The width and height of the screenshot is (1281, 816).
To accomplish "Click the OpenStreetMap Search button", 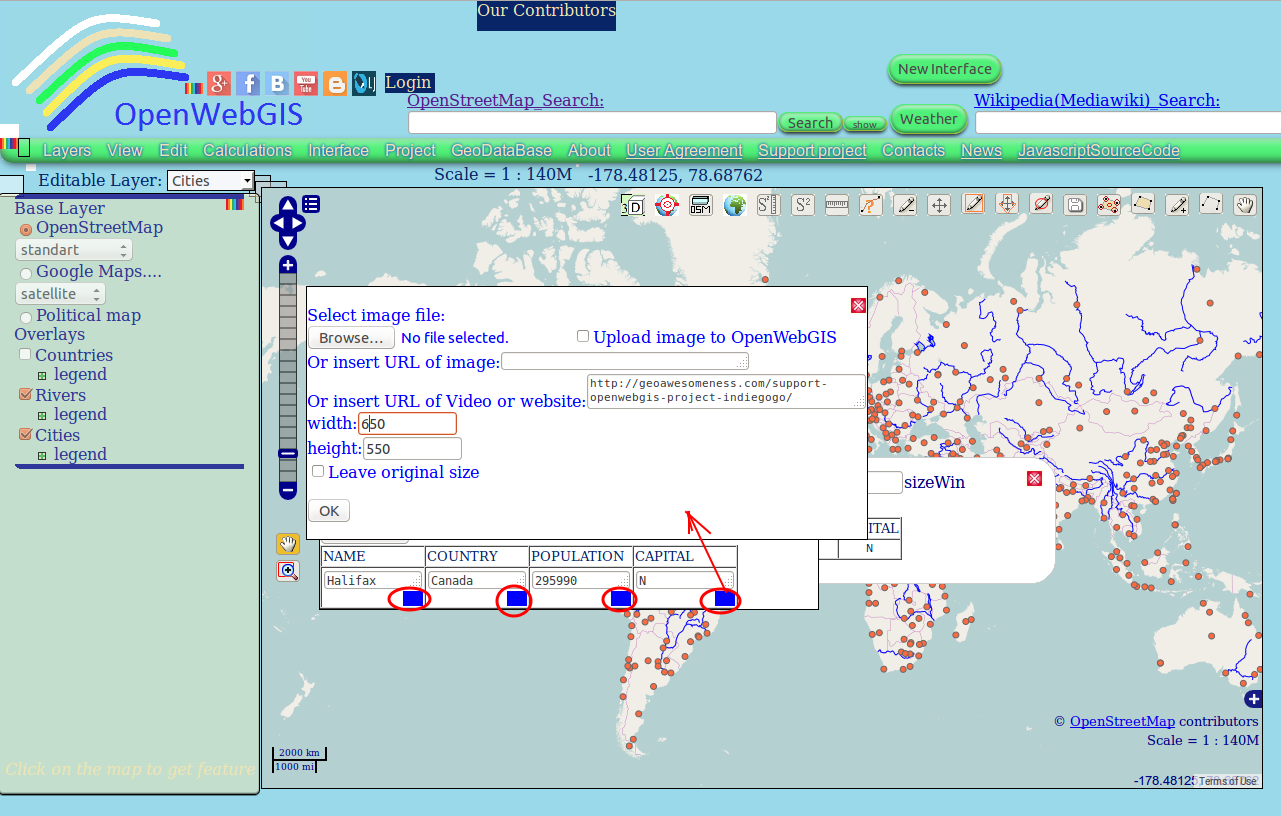I will point(810,123).
